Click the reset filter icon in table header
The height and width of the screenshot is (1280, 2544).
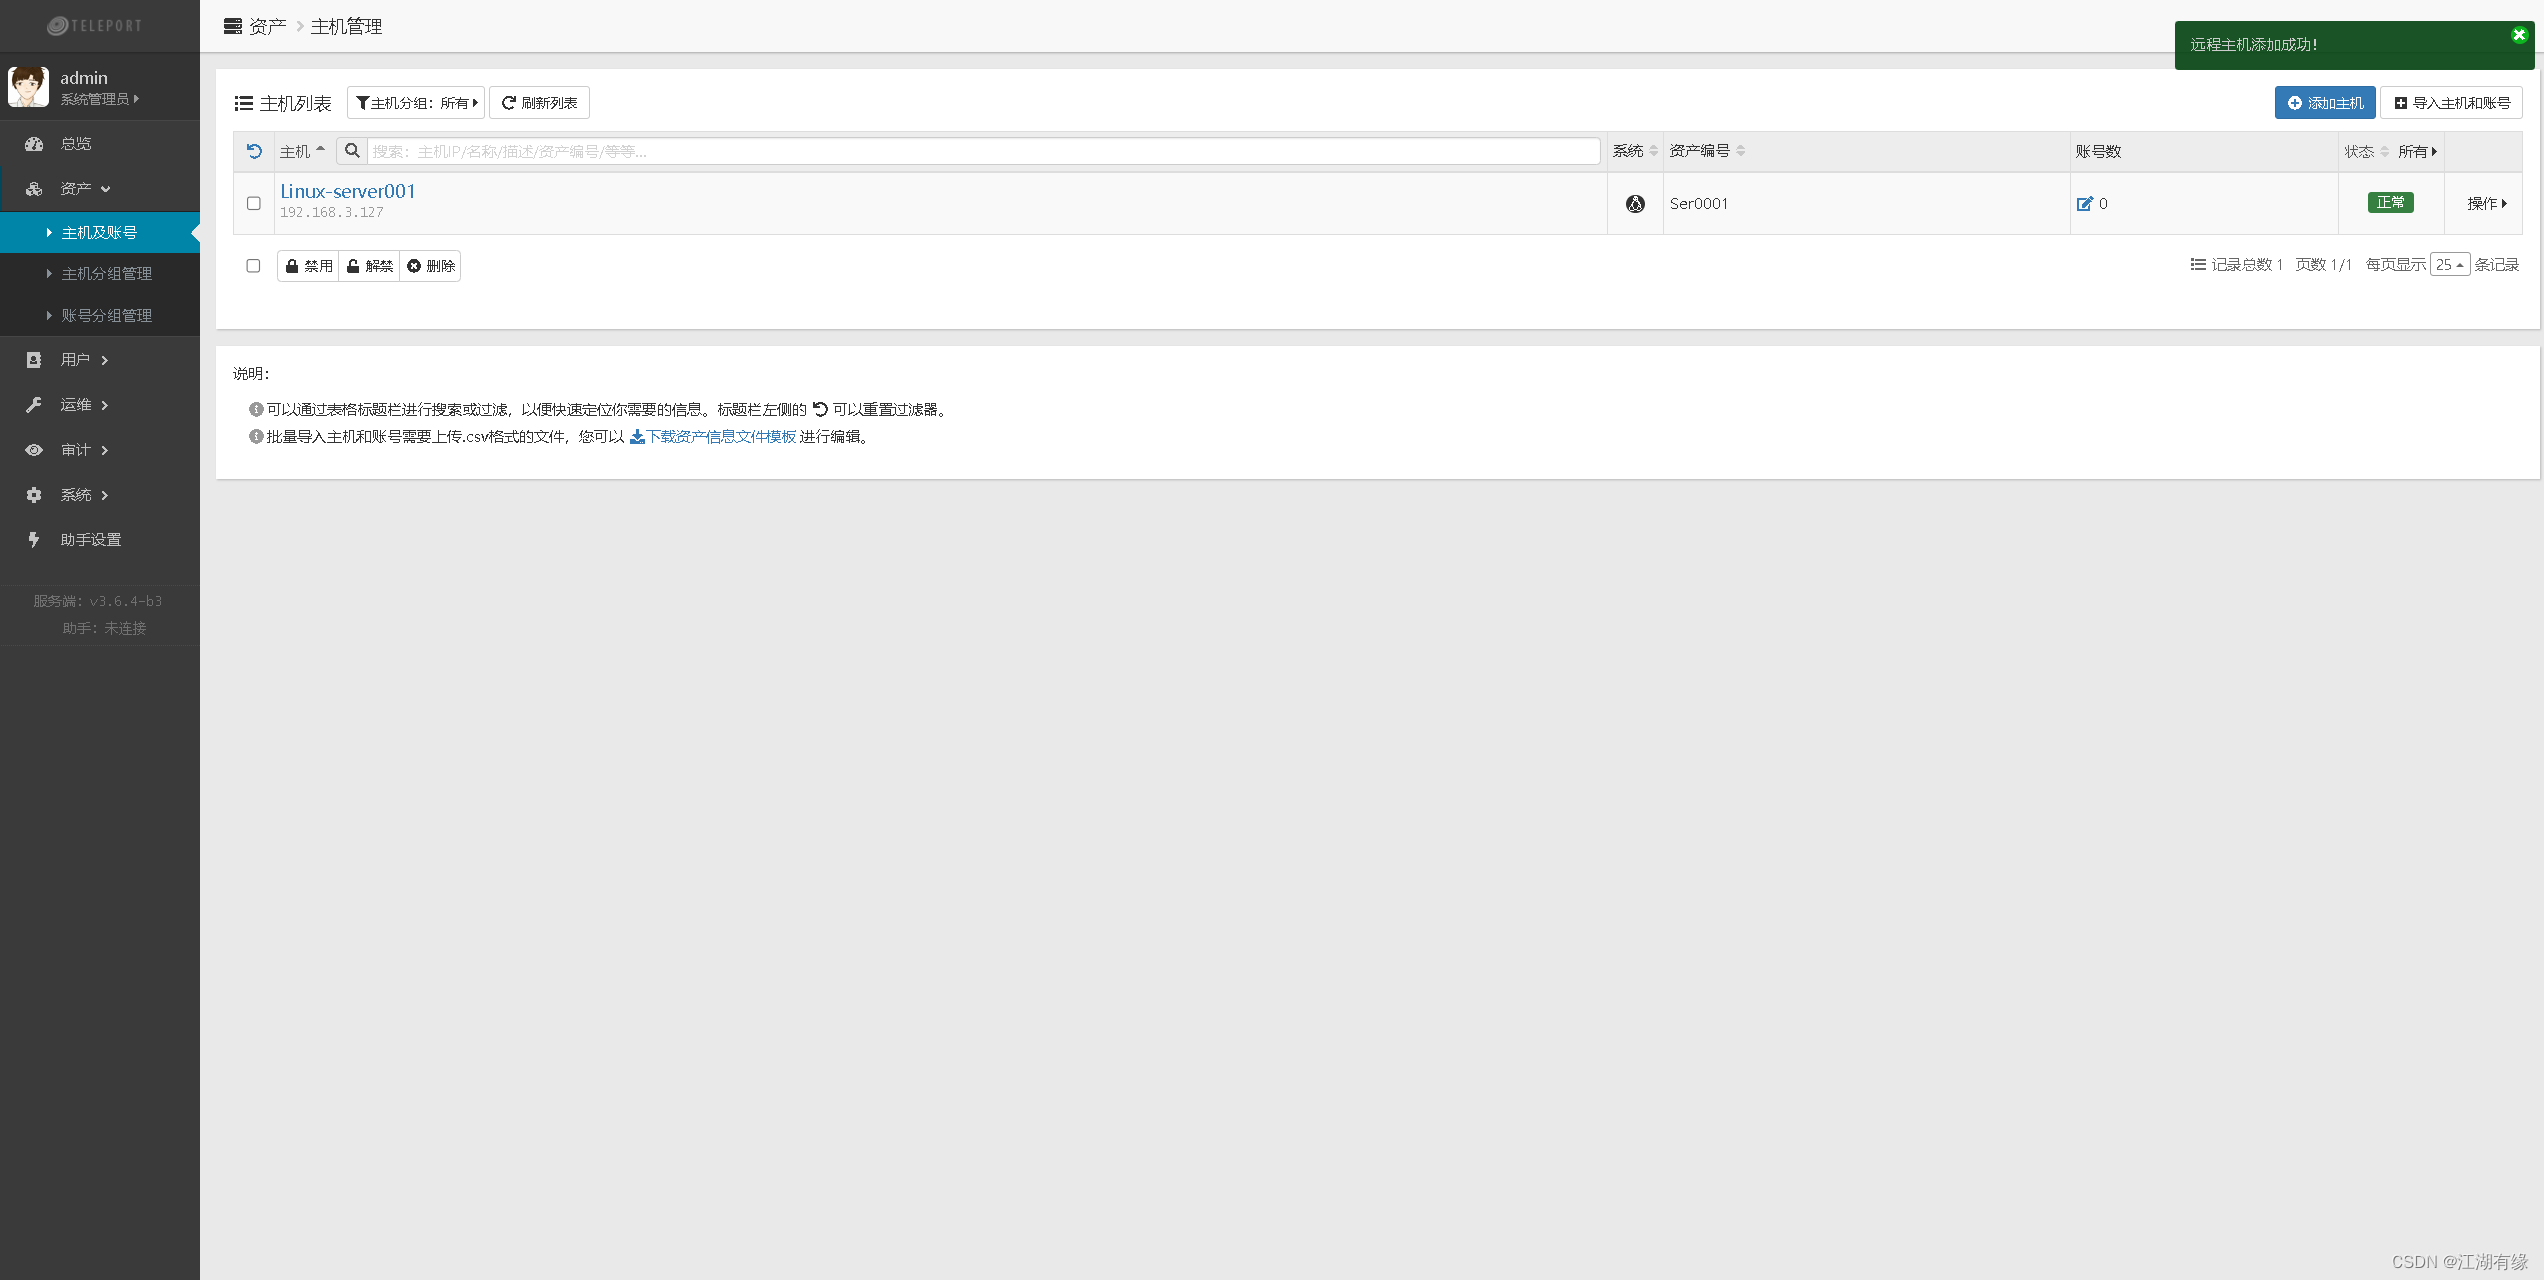(254, 151)
